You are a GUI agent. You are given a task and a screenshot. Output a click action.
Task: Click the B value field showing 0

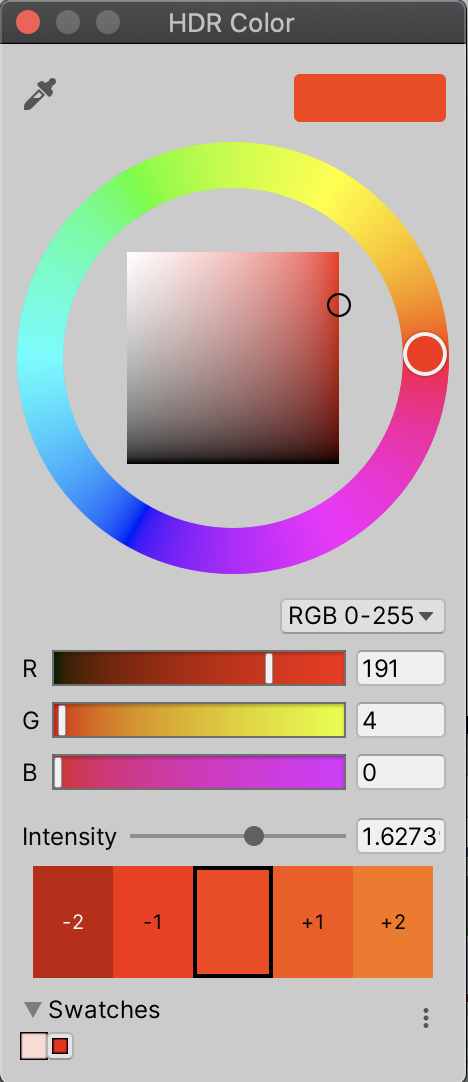(x=401, y=772)
